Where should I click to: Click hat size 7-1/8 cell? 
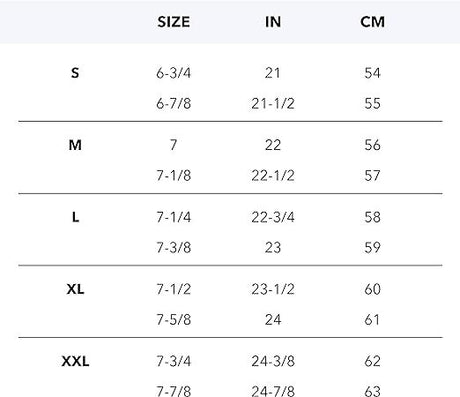(x=174, y=176)
